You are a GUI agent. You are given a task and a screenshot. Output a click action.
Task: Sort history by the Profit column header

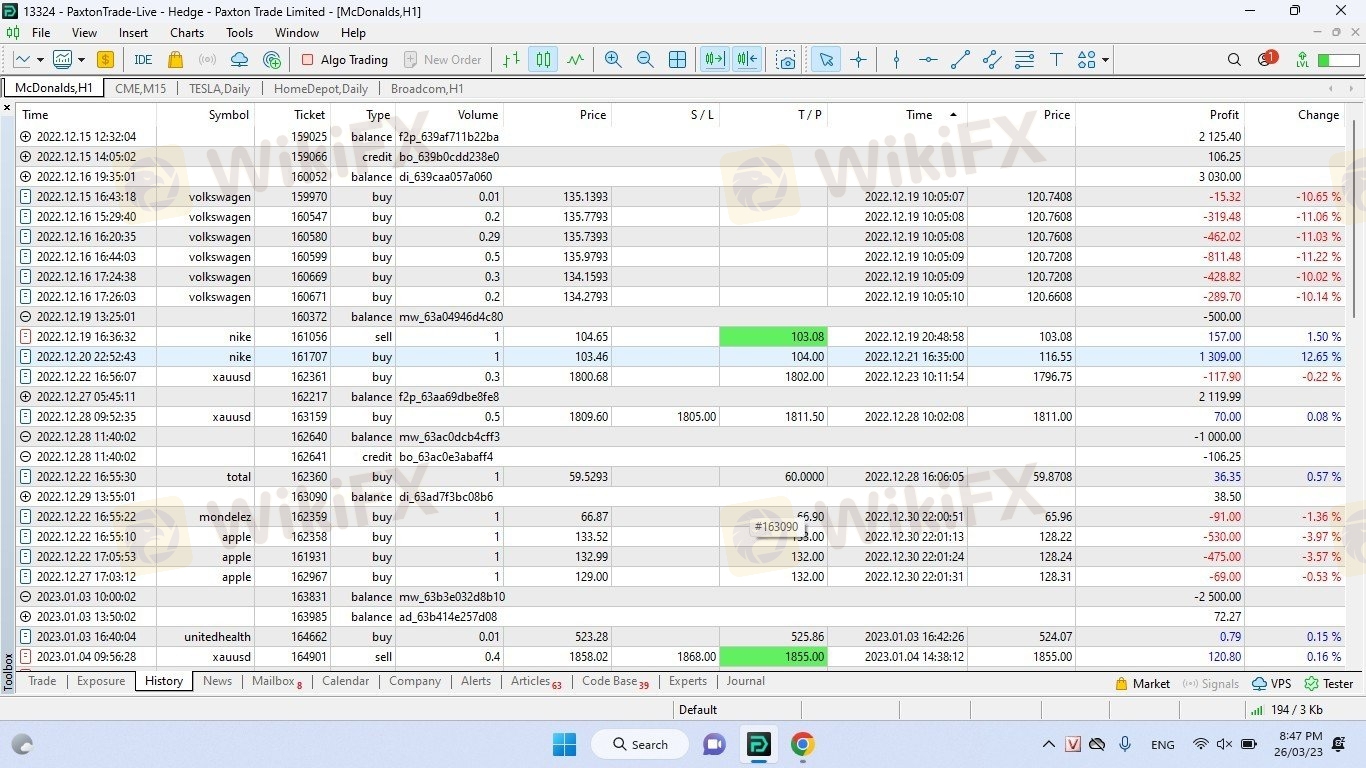(x=1223, y=115)
